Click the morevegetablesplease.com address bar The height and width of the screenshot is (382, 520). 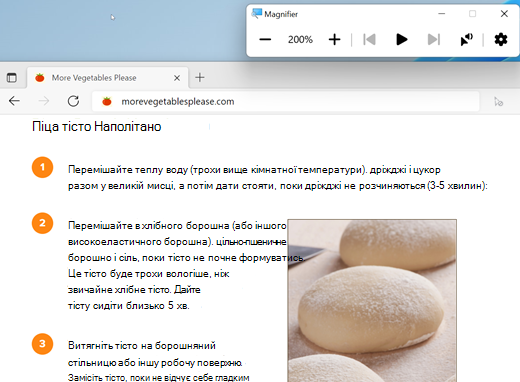click(286, 101)
